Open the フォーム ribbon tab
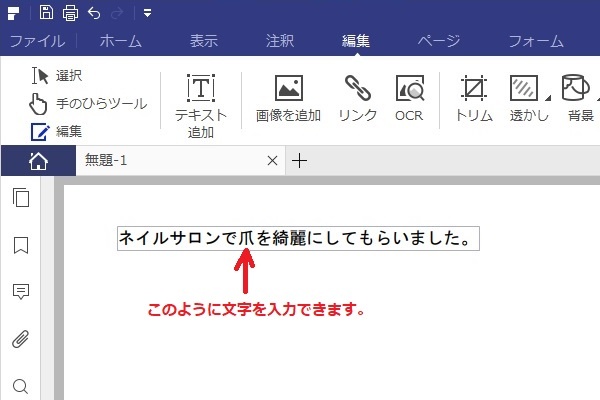Image resolution: width=600 pixels, height=400 pixels. [x=536, y=41]
